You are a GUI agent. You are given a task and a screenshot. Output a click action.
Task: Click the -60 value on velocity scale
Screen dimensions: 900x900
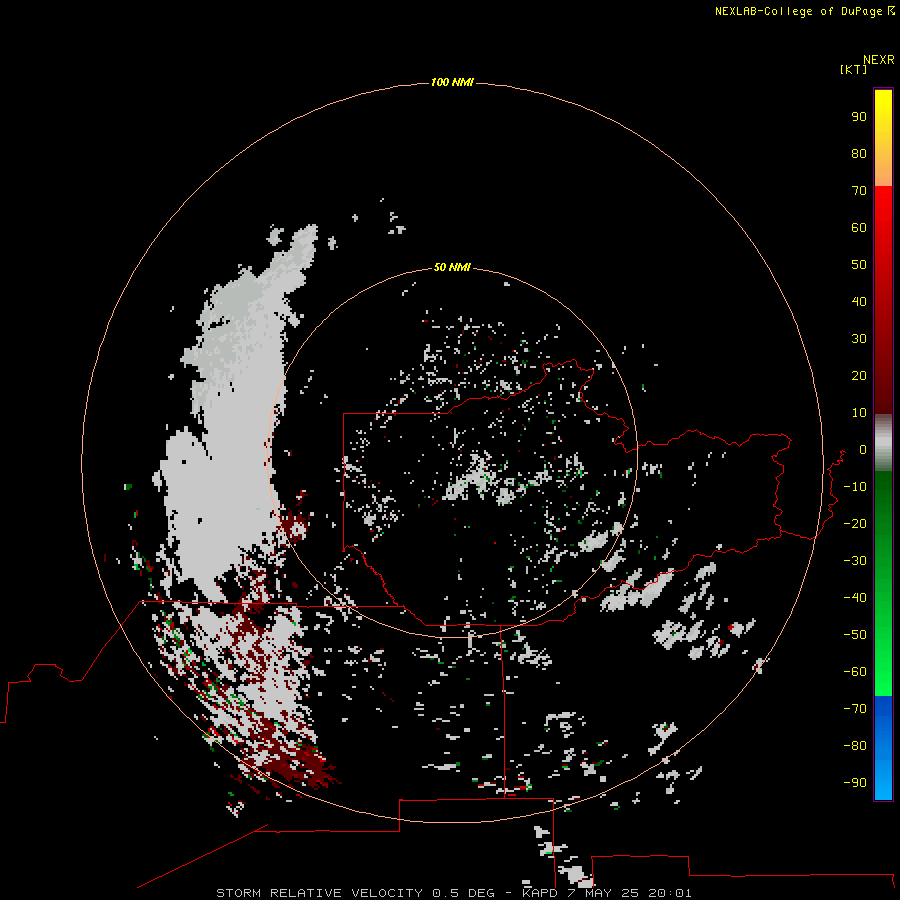click(x=855, y=672)
